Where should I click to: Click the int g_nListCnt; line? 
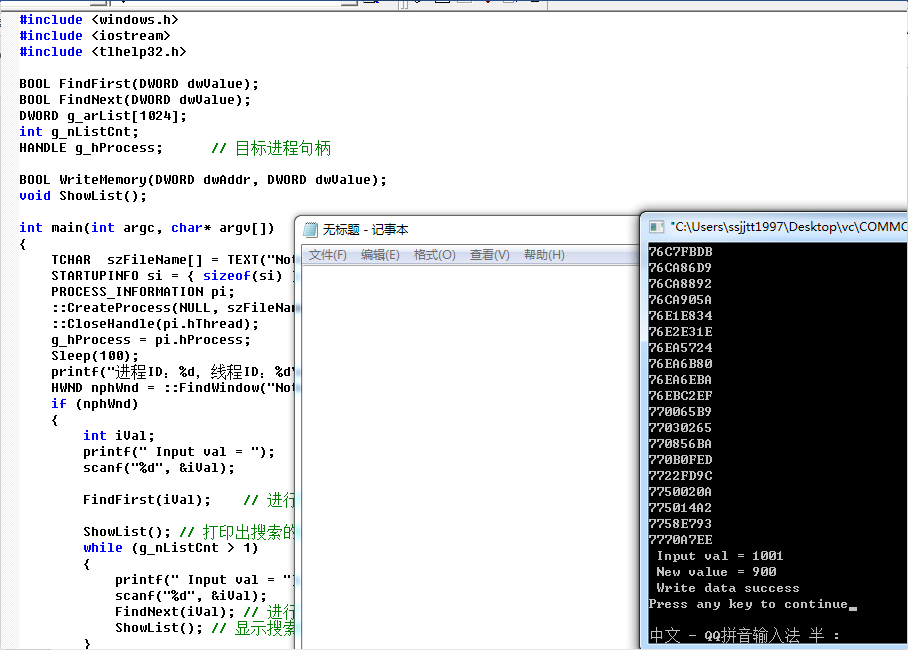[79, 132]
